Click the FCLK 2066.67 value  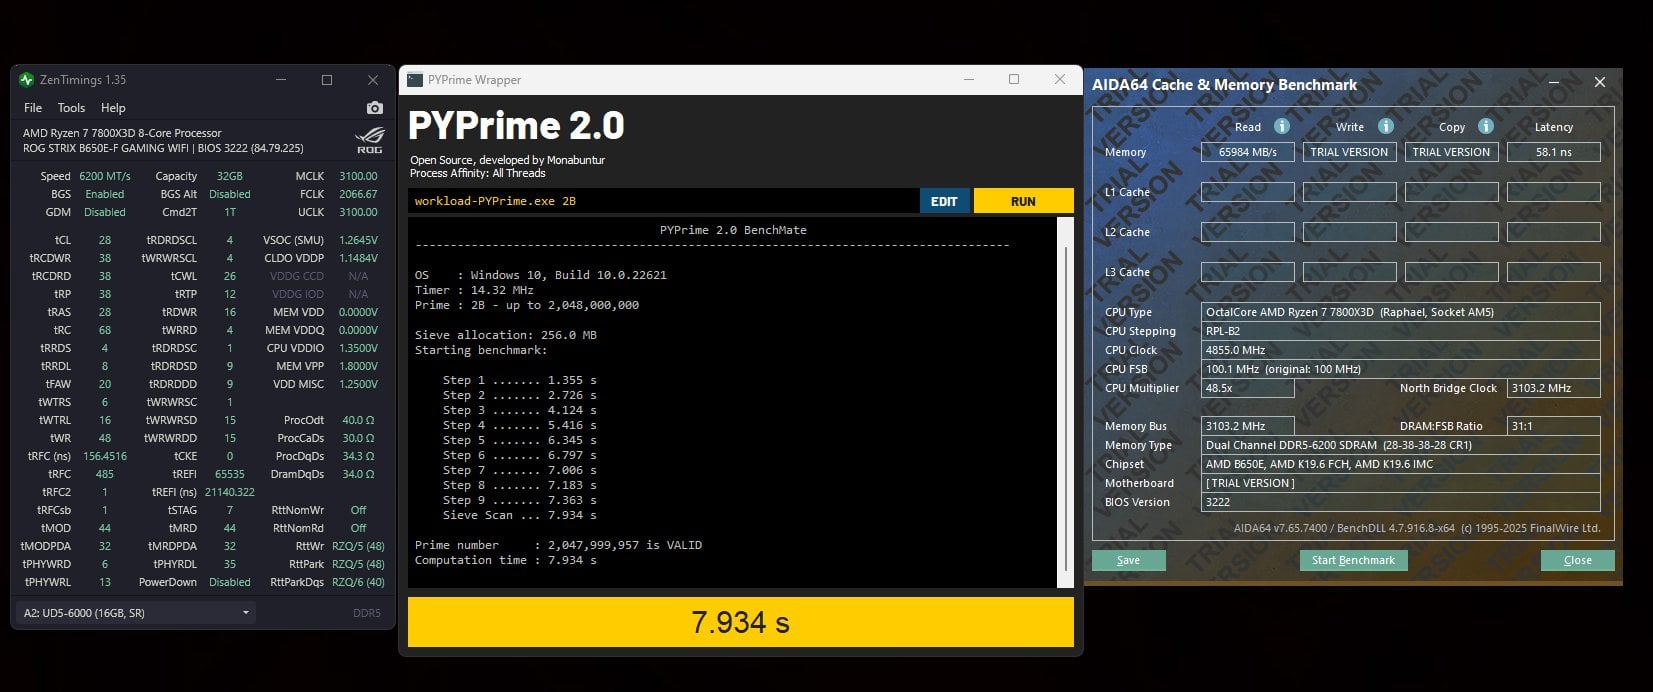pos(358,194)
